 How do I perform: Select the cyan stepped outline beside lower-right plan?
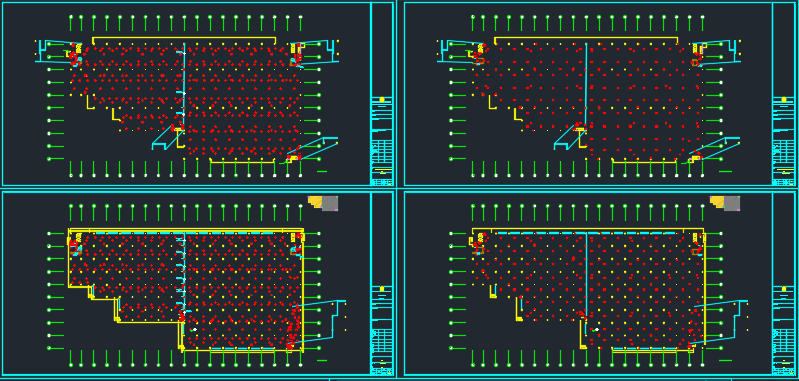(720, 321)
